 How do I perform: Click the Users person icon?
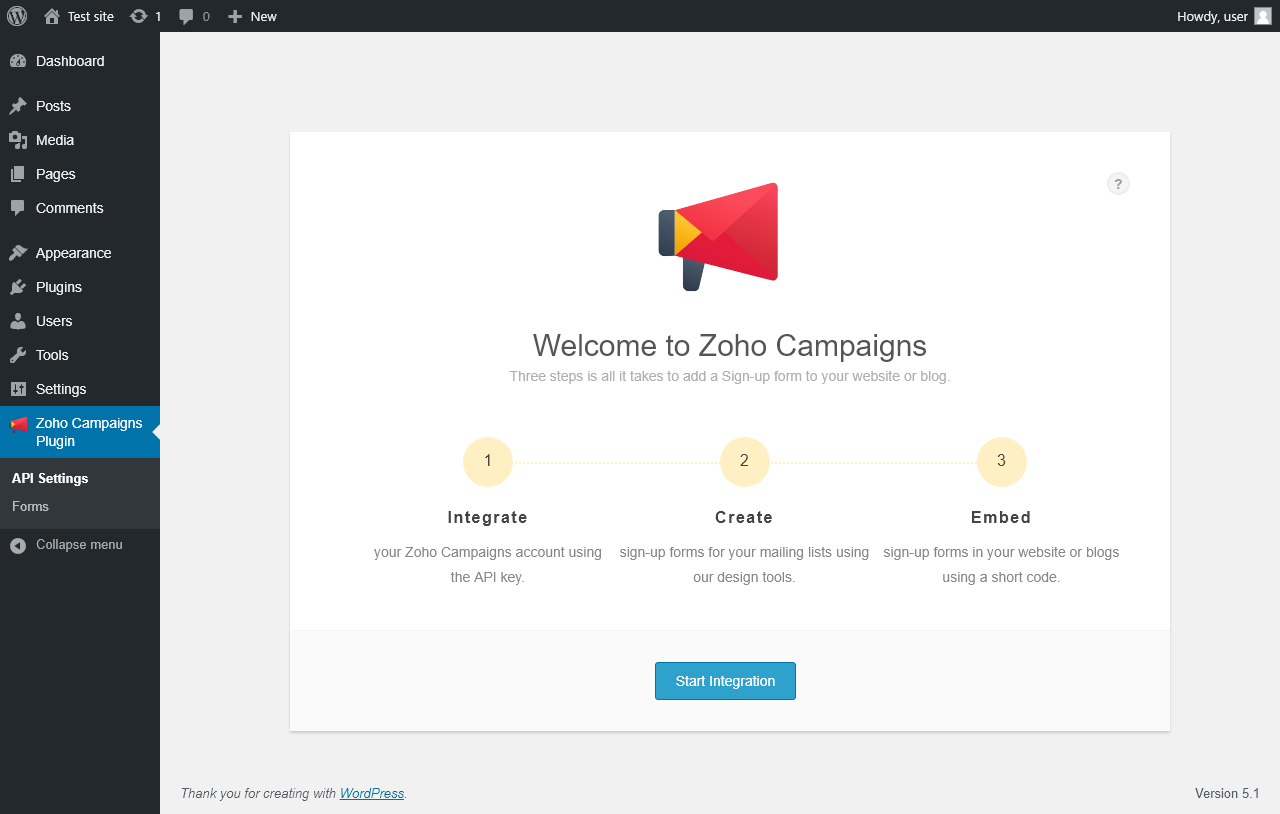18,321
